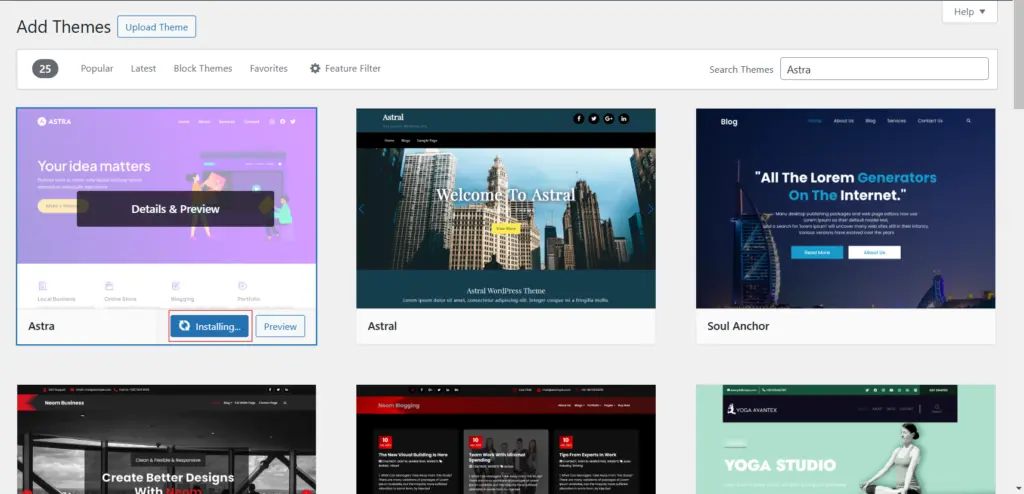Click the Astra theme name label
Screen dimensions: 1024x494
click(41, 326)
